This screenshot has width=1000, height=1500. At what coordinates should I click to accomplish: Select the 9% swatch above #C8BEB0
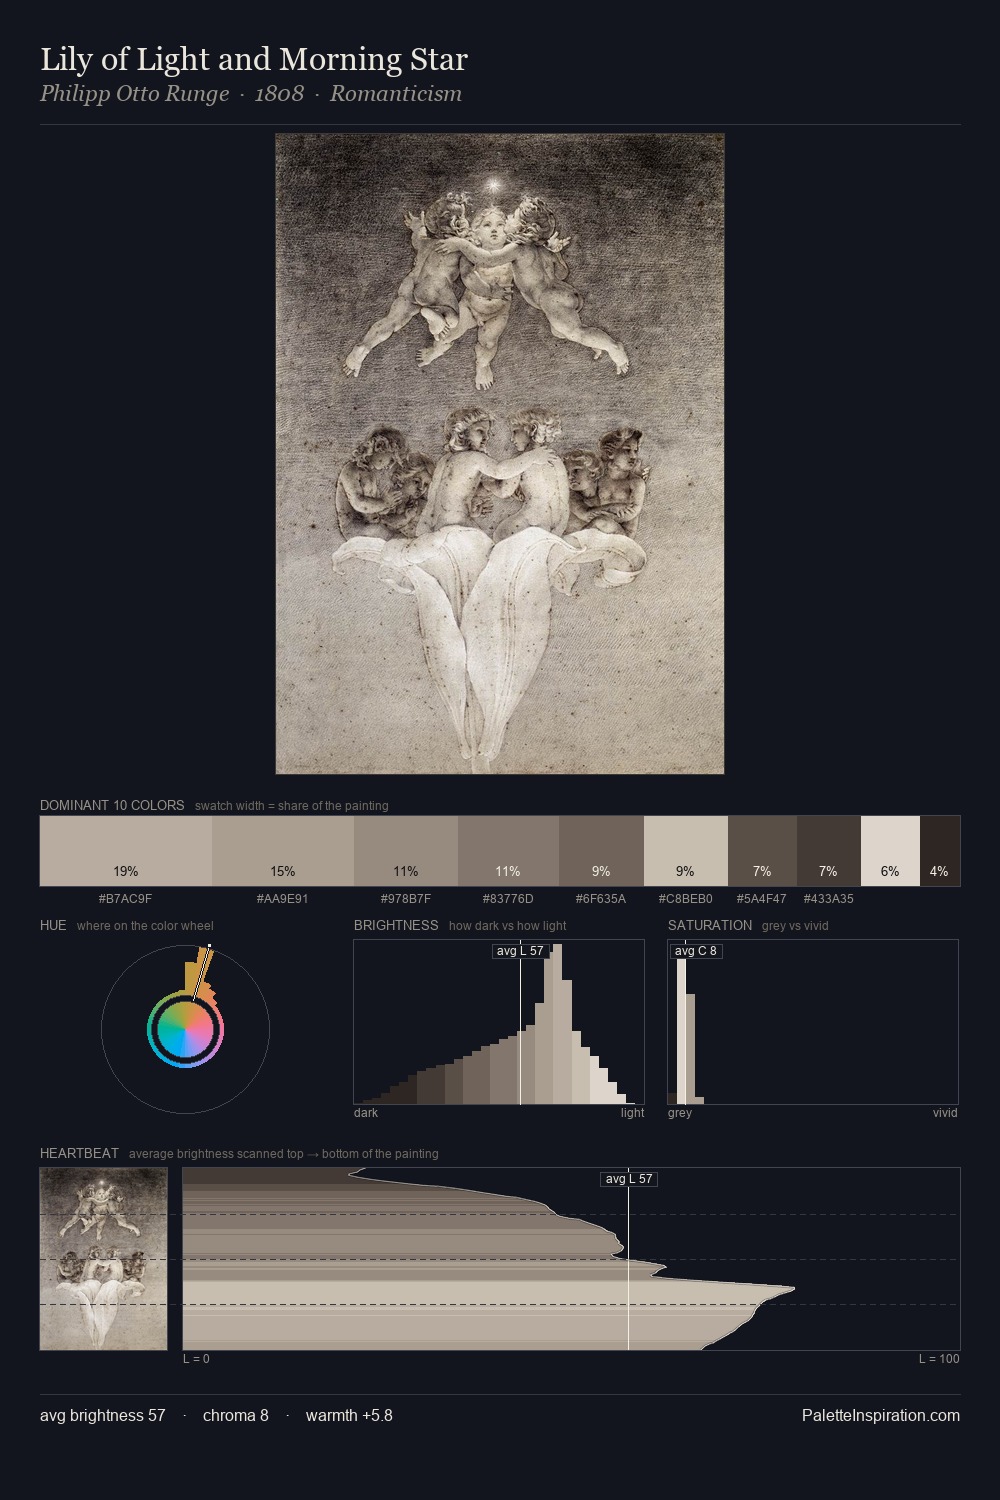coord(686,851)
